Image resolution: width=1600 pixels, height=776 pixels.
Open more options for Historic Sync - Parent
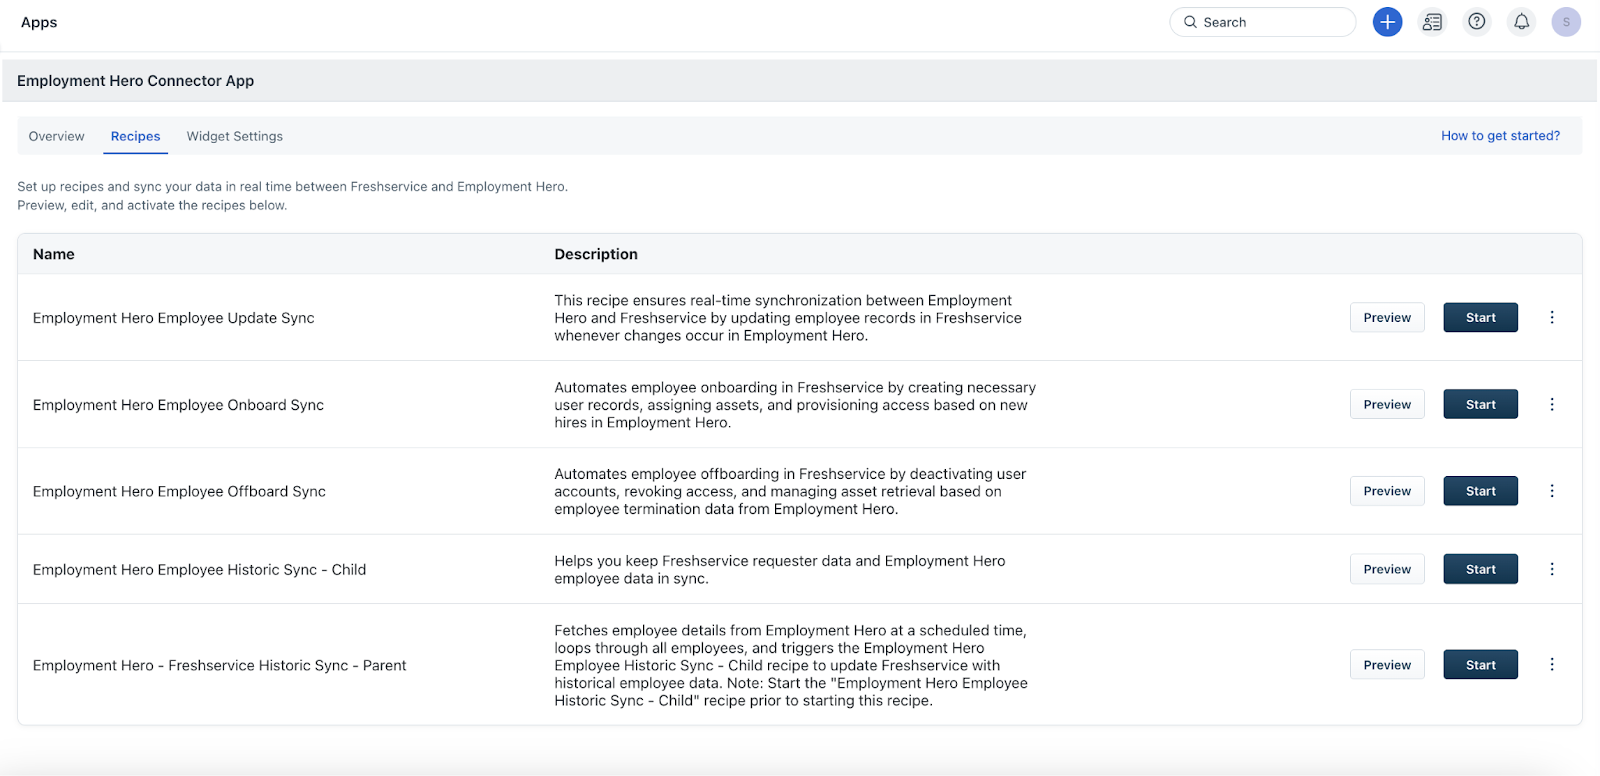(x=1552, y=664)
